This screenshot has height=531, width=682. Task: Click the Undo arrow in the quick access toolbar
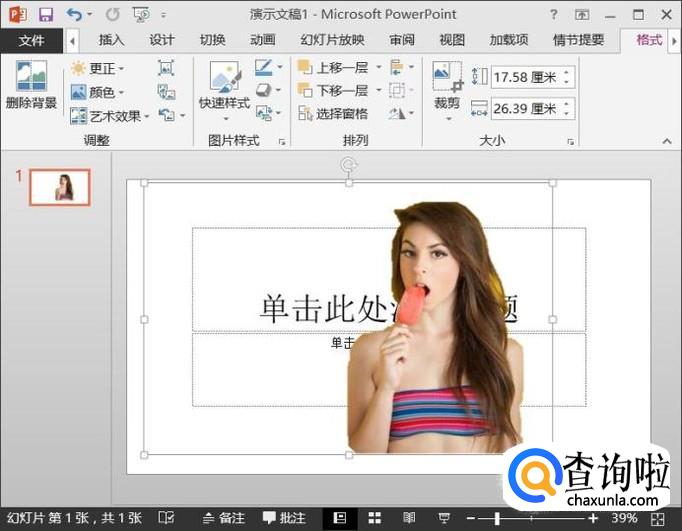(73, 15)
